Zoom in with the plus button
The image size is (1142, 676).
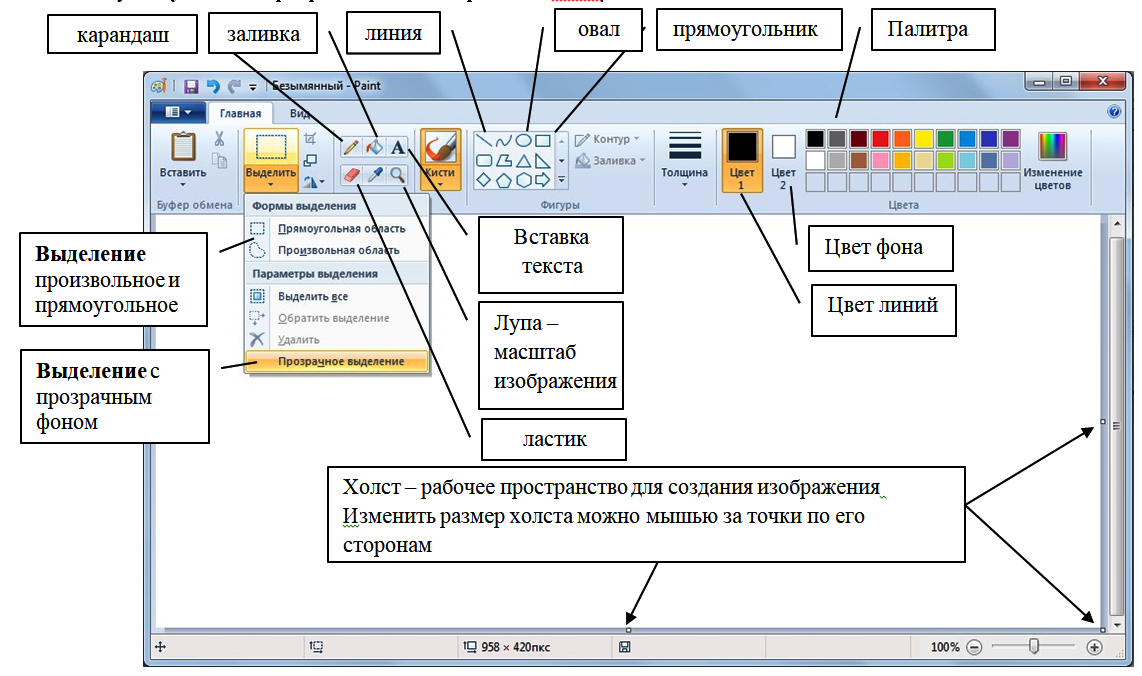click(1094, 647)
